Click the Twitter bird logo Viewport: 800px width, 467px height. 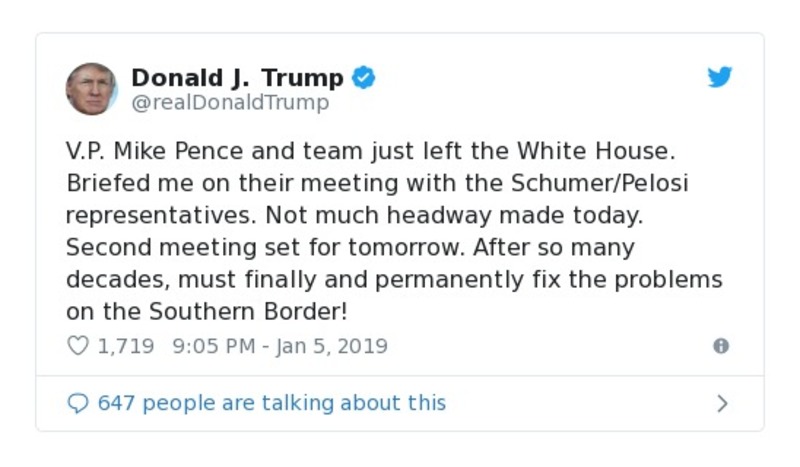pos(720,78)
